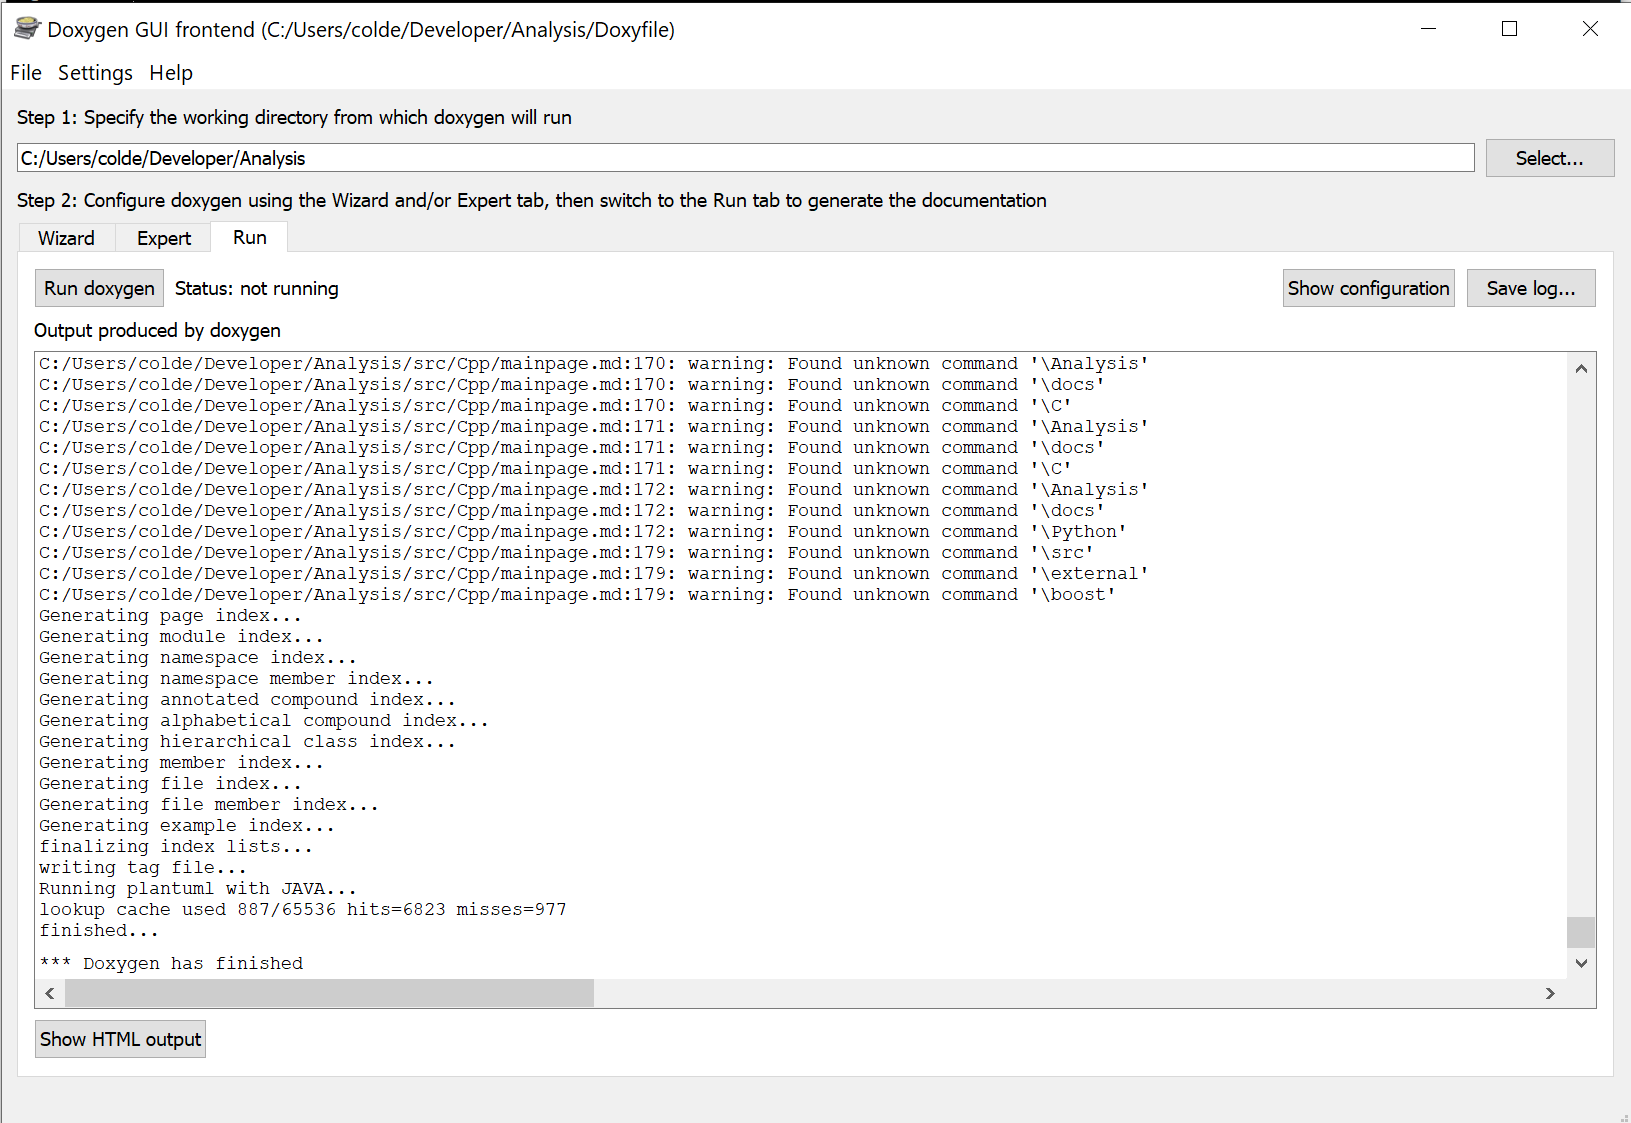Minimize the Doxygen window
The height and width of the screenshot is (1123, 1631).
pyautogui.click(x=1428, y=29)
